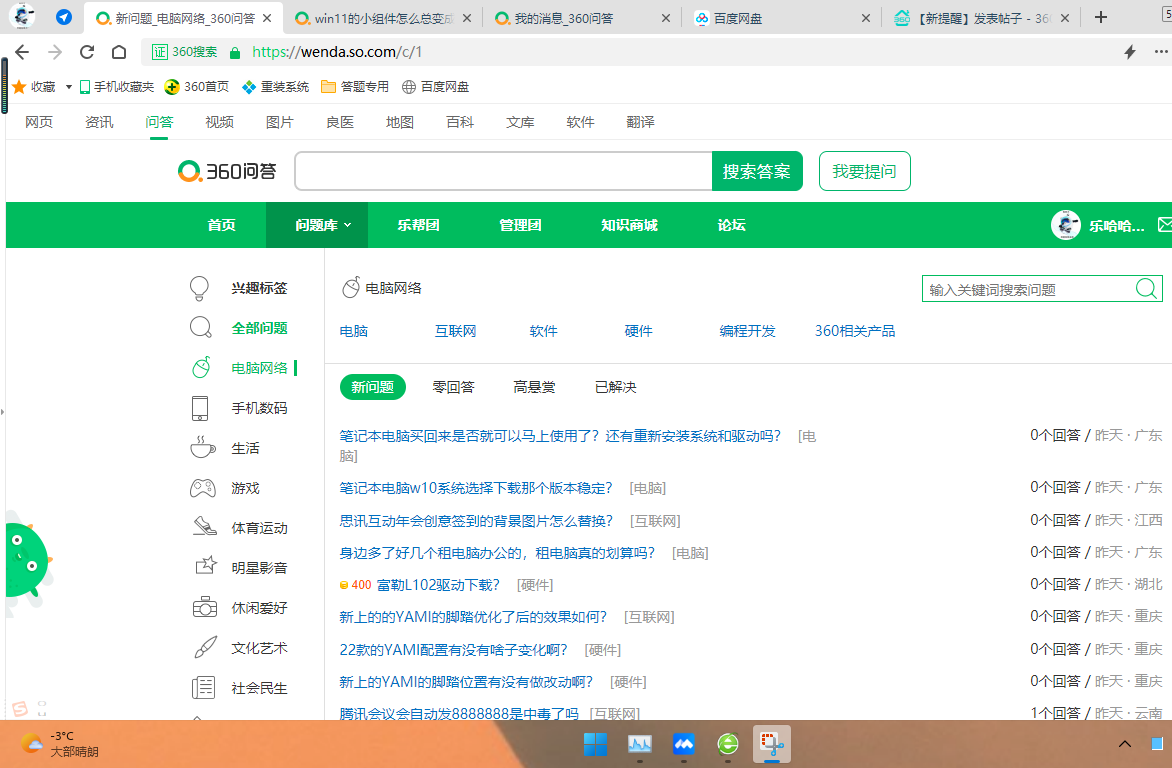Select the 休闲爱好 camera icon
Image resolution: width=1172 pixels, height=768 pixels.
204,607
